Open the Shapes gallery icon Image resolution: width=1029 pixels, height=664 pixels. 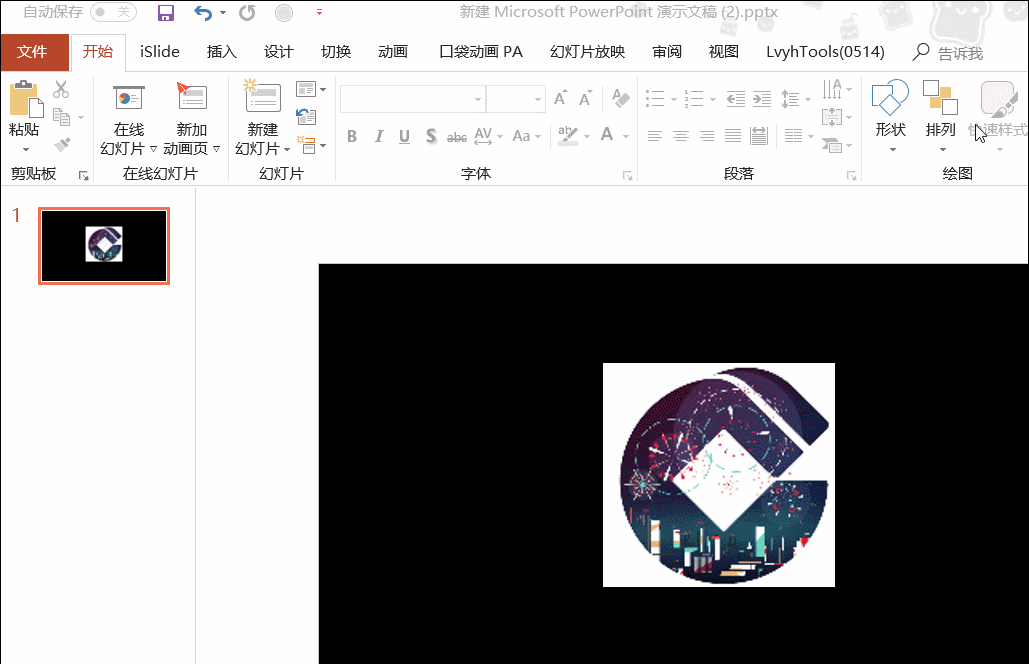click(x=890, y=100)
